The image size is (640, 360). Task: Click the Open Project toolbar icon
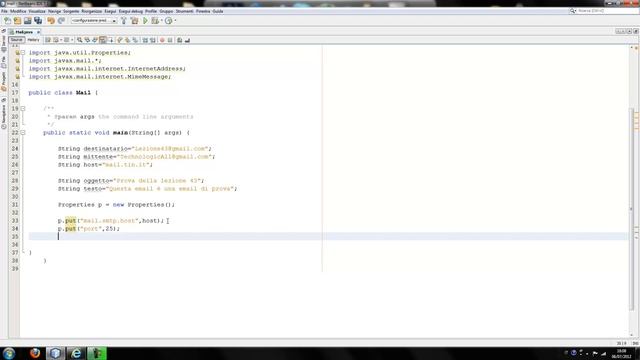[28, 20]
